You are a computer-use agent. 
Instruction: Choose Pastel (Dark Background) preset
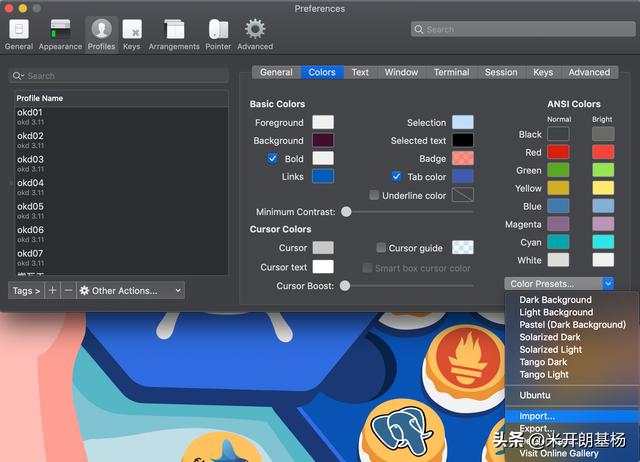point(571,324)
